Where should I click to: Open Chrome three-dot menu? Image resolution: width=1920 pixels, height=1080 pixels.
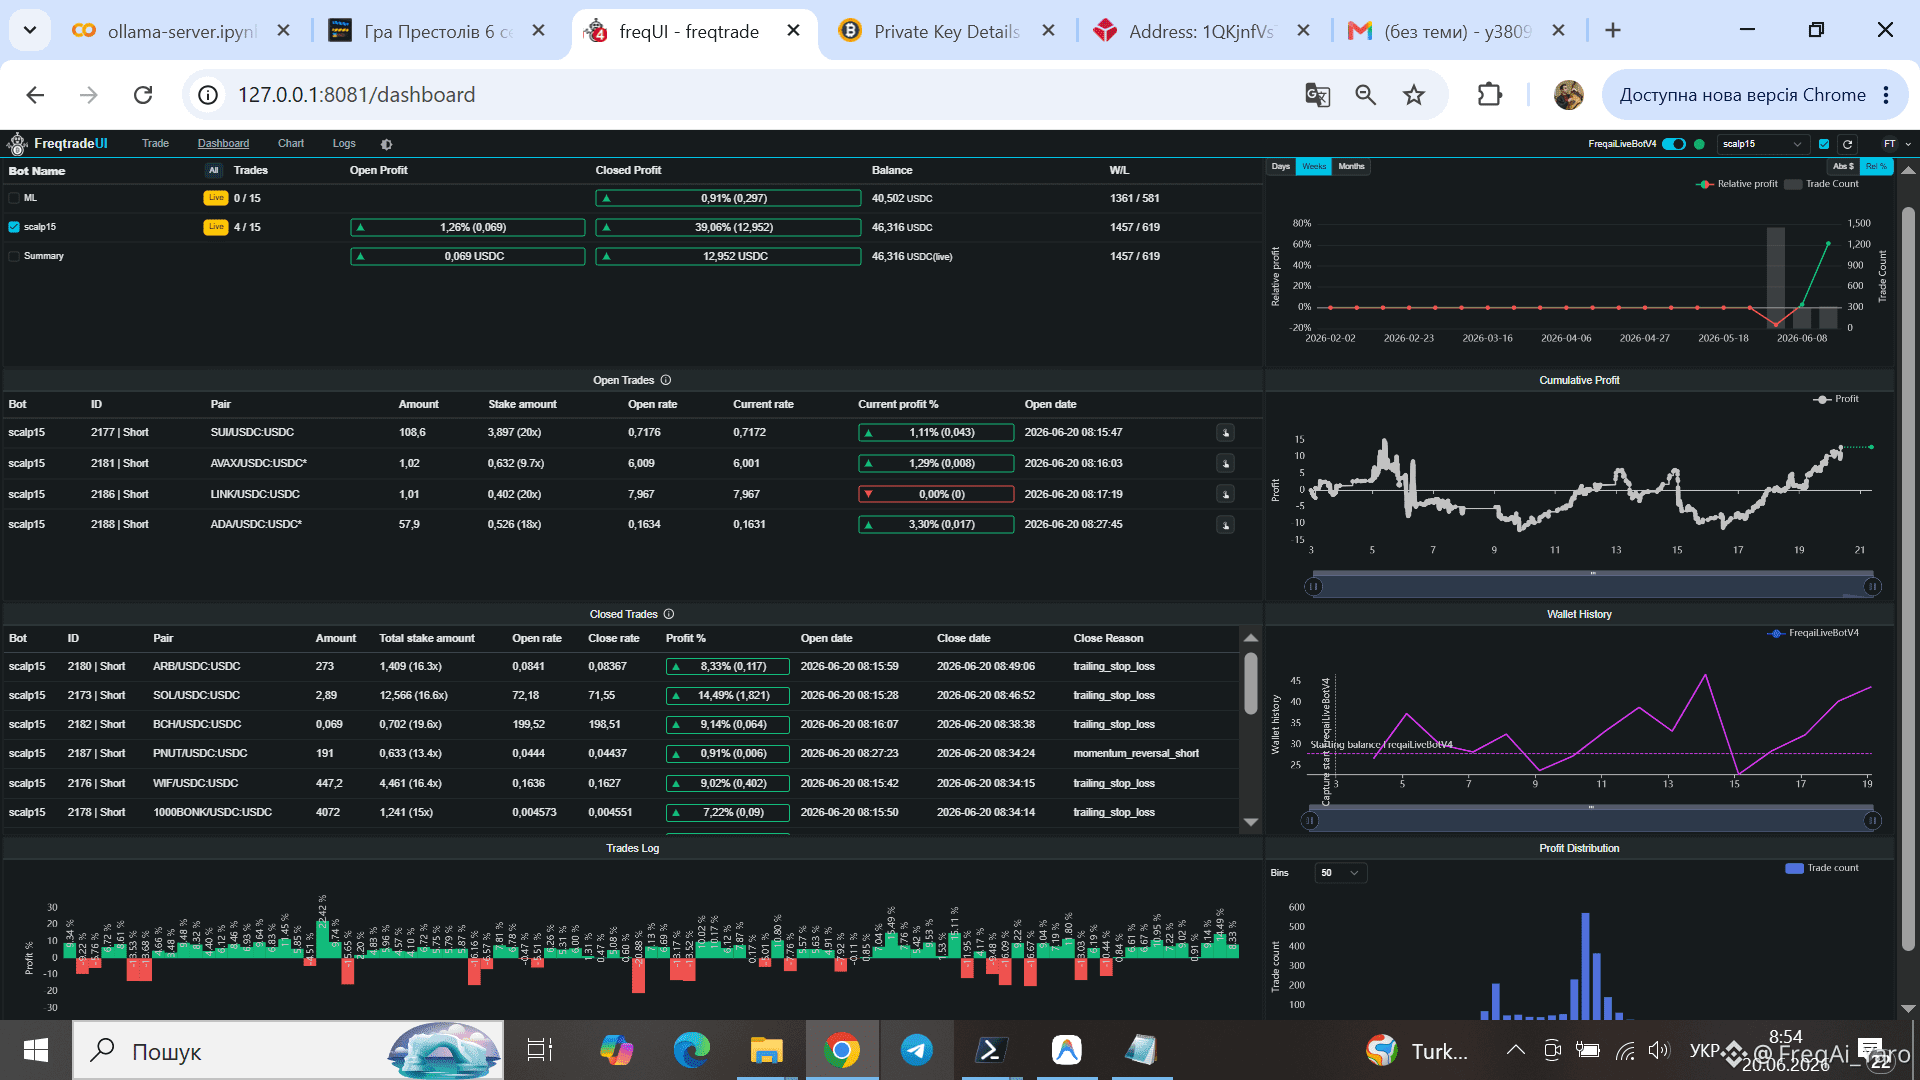[1886, 95]
